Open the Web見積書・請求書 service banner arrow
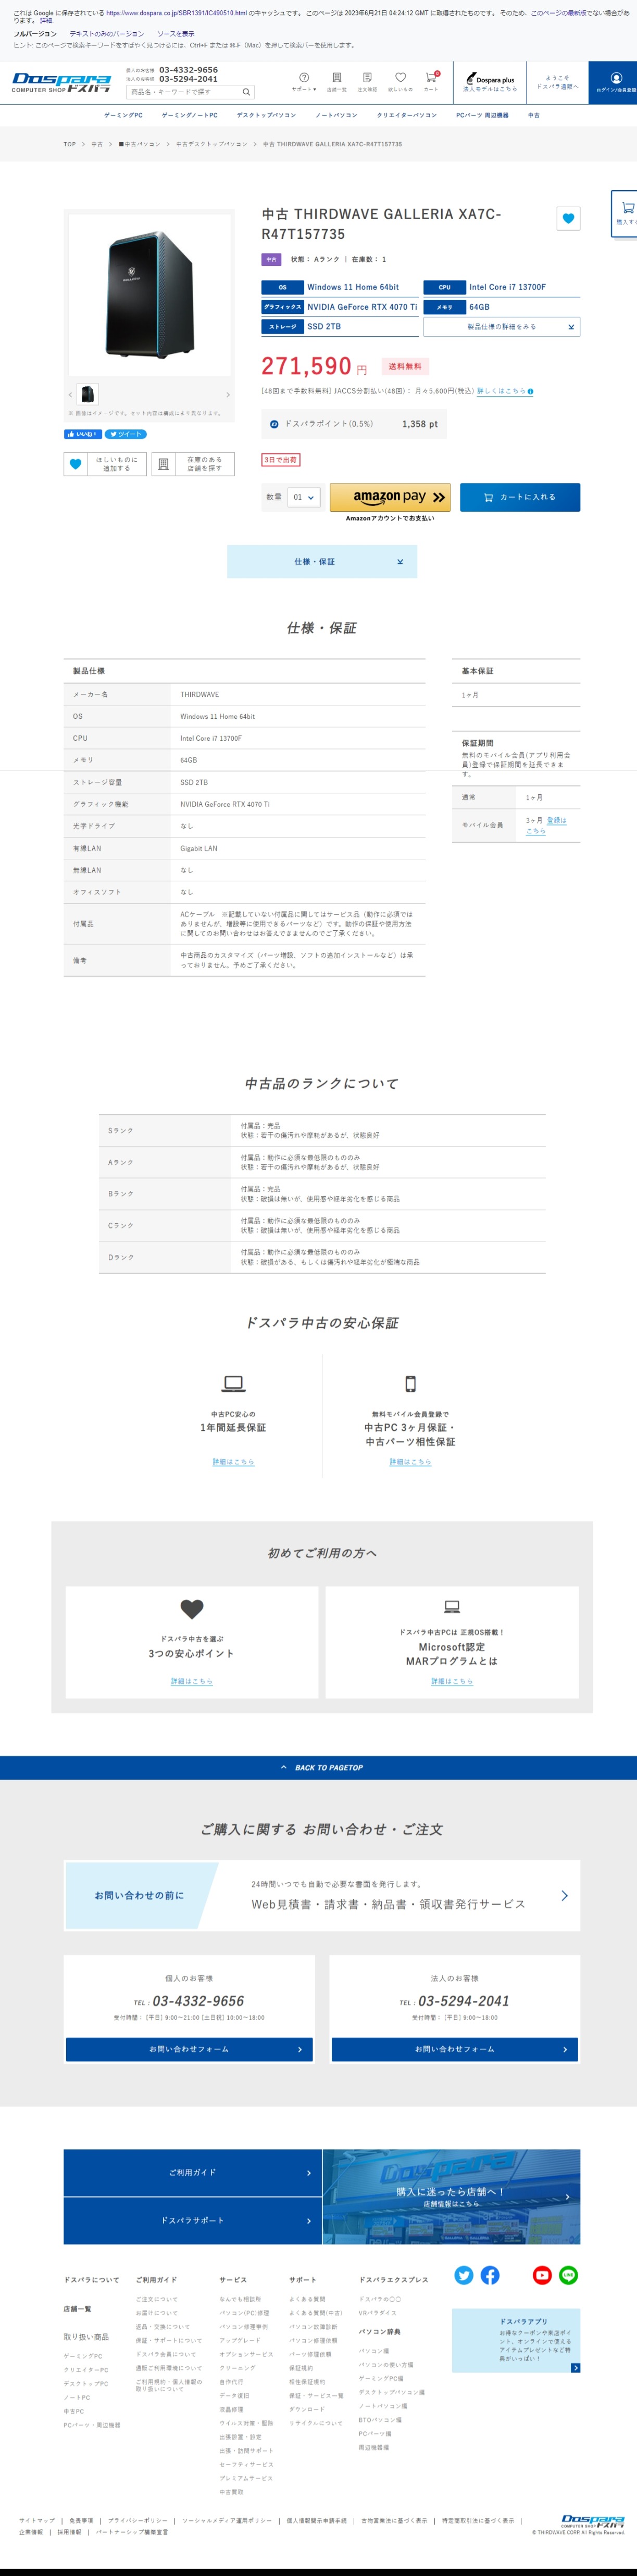This screenshot has height=2576, width=637. 565,1895
